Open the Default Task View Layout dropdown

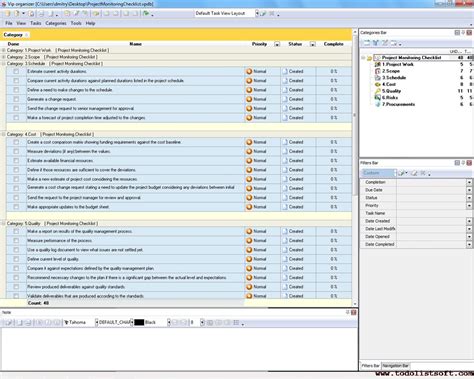(257, 13)
